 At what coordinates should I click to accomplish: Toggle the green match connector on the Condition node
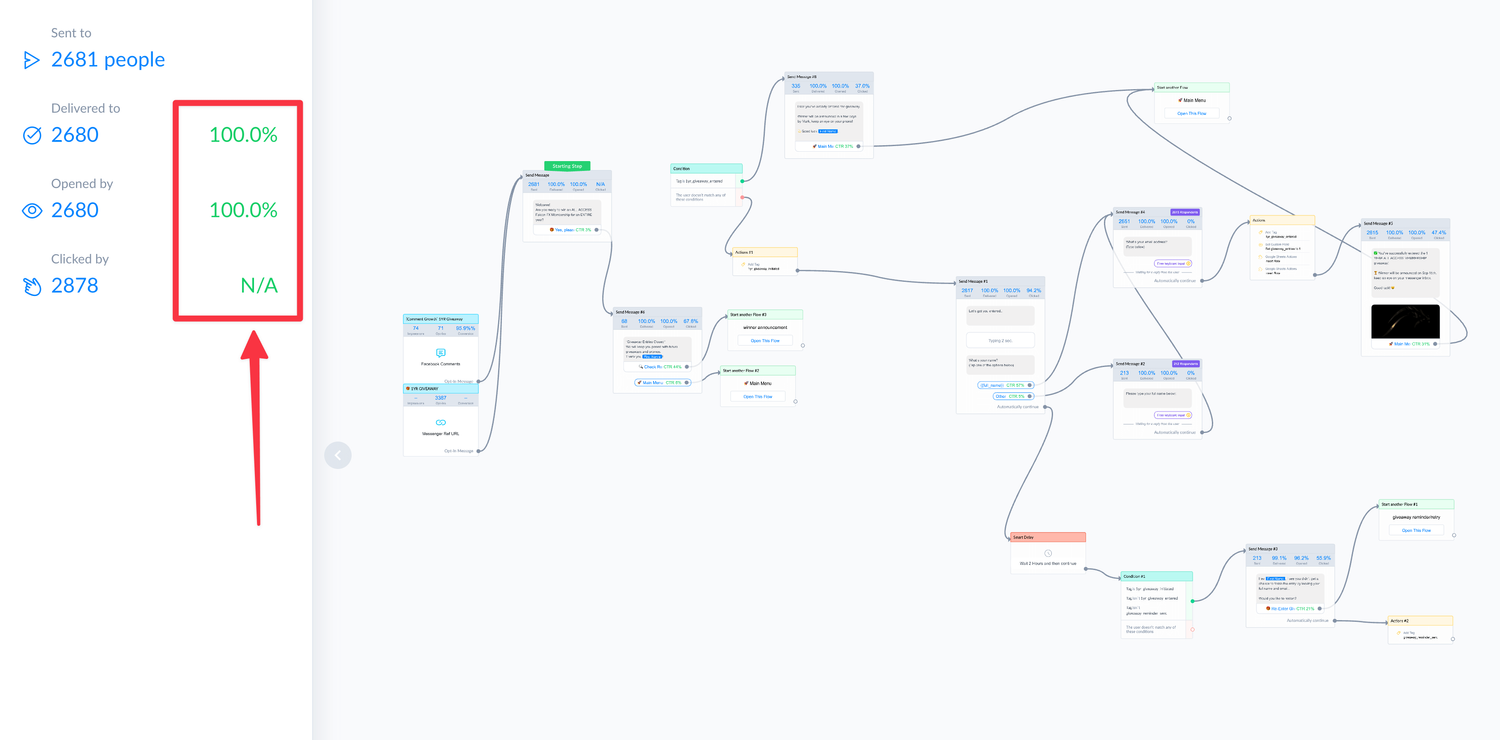click(1193, 601)
